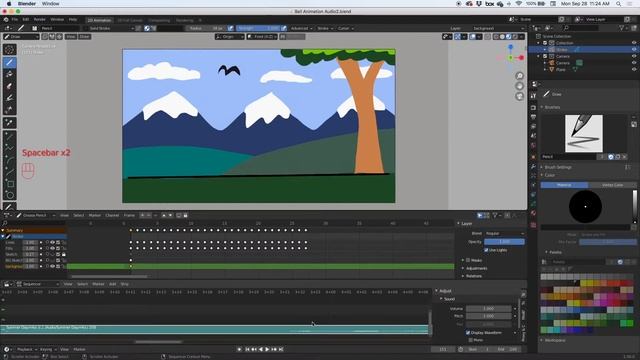Toggle visibility of the Lines layer
Viewport: 640px width, 360px height.
(x=52, y=242)
